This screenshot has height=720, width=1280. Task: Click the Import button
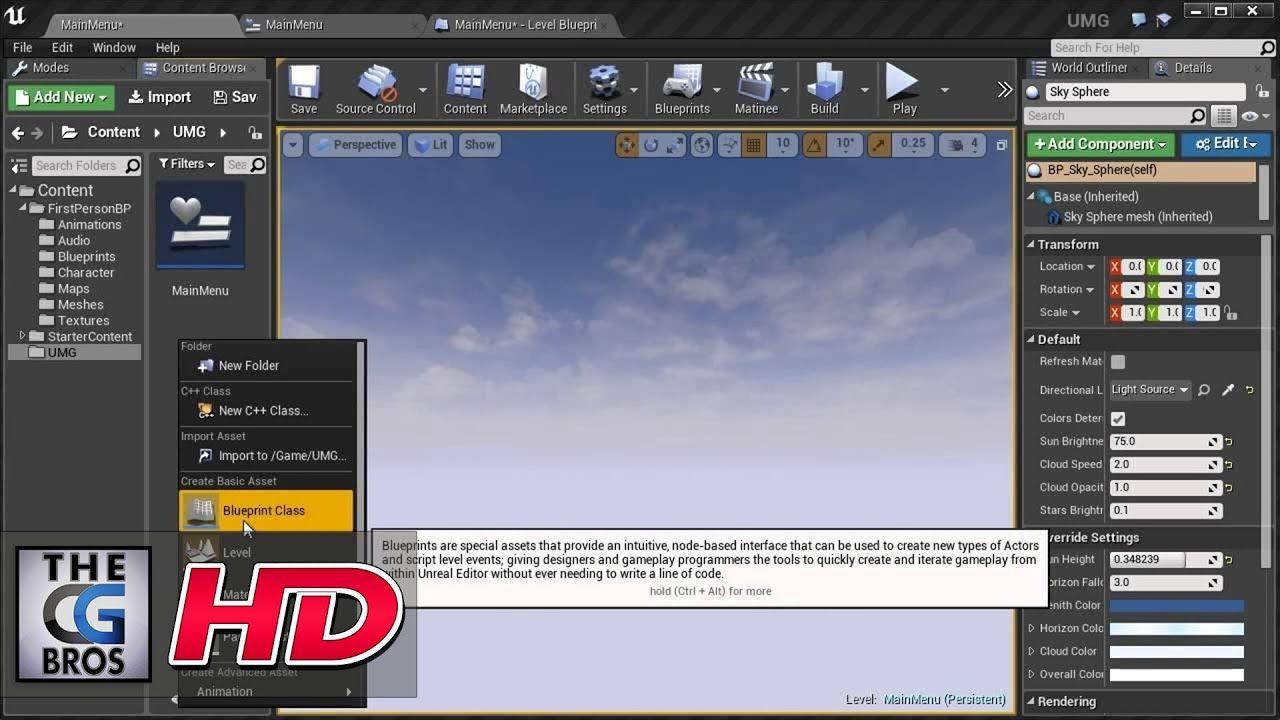(x=159, y=97)
